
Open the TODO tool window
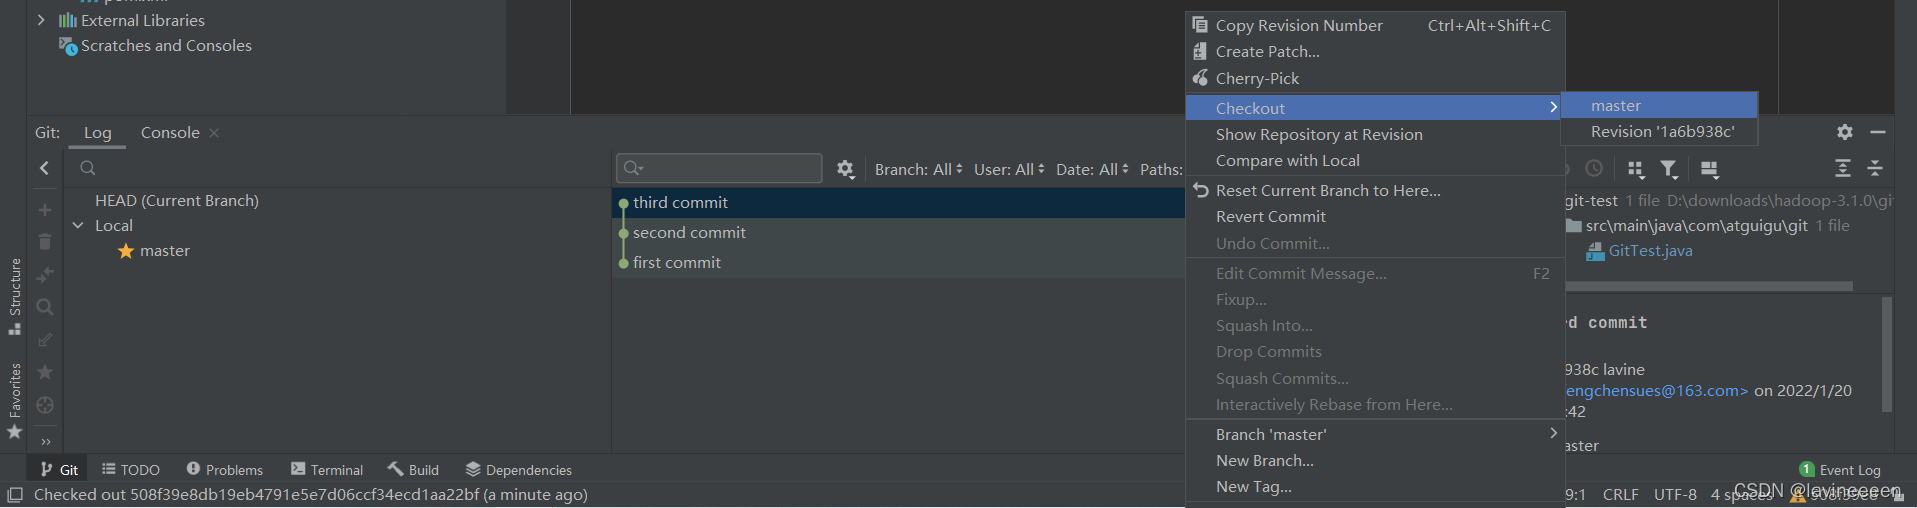tap(130, 469)
